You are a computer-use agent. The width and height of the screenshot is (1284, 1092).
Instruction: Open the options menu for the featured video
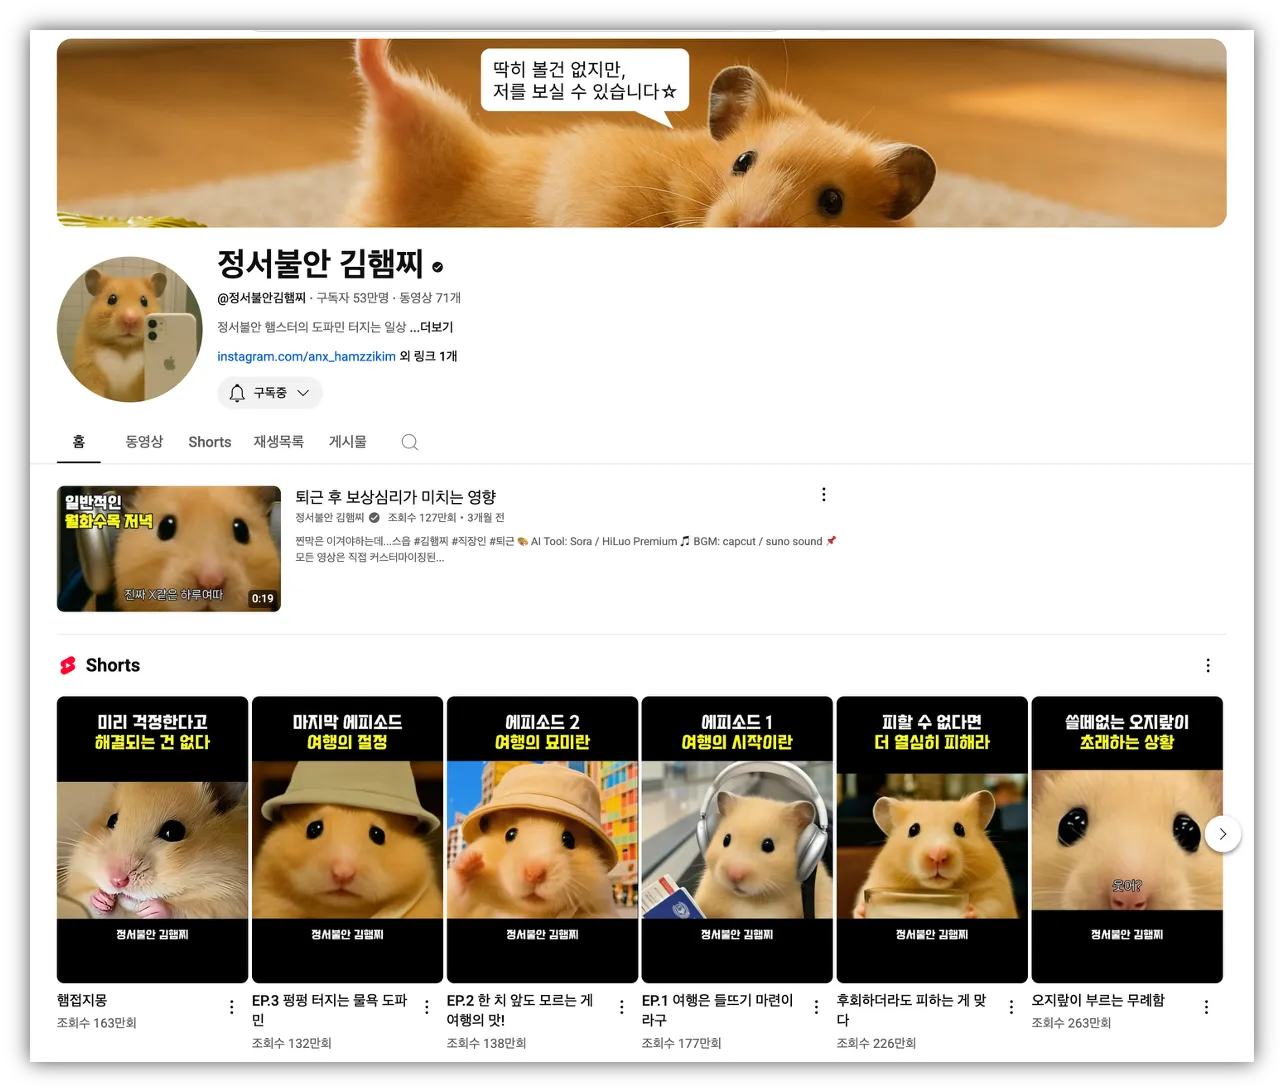click(823, 493)
